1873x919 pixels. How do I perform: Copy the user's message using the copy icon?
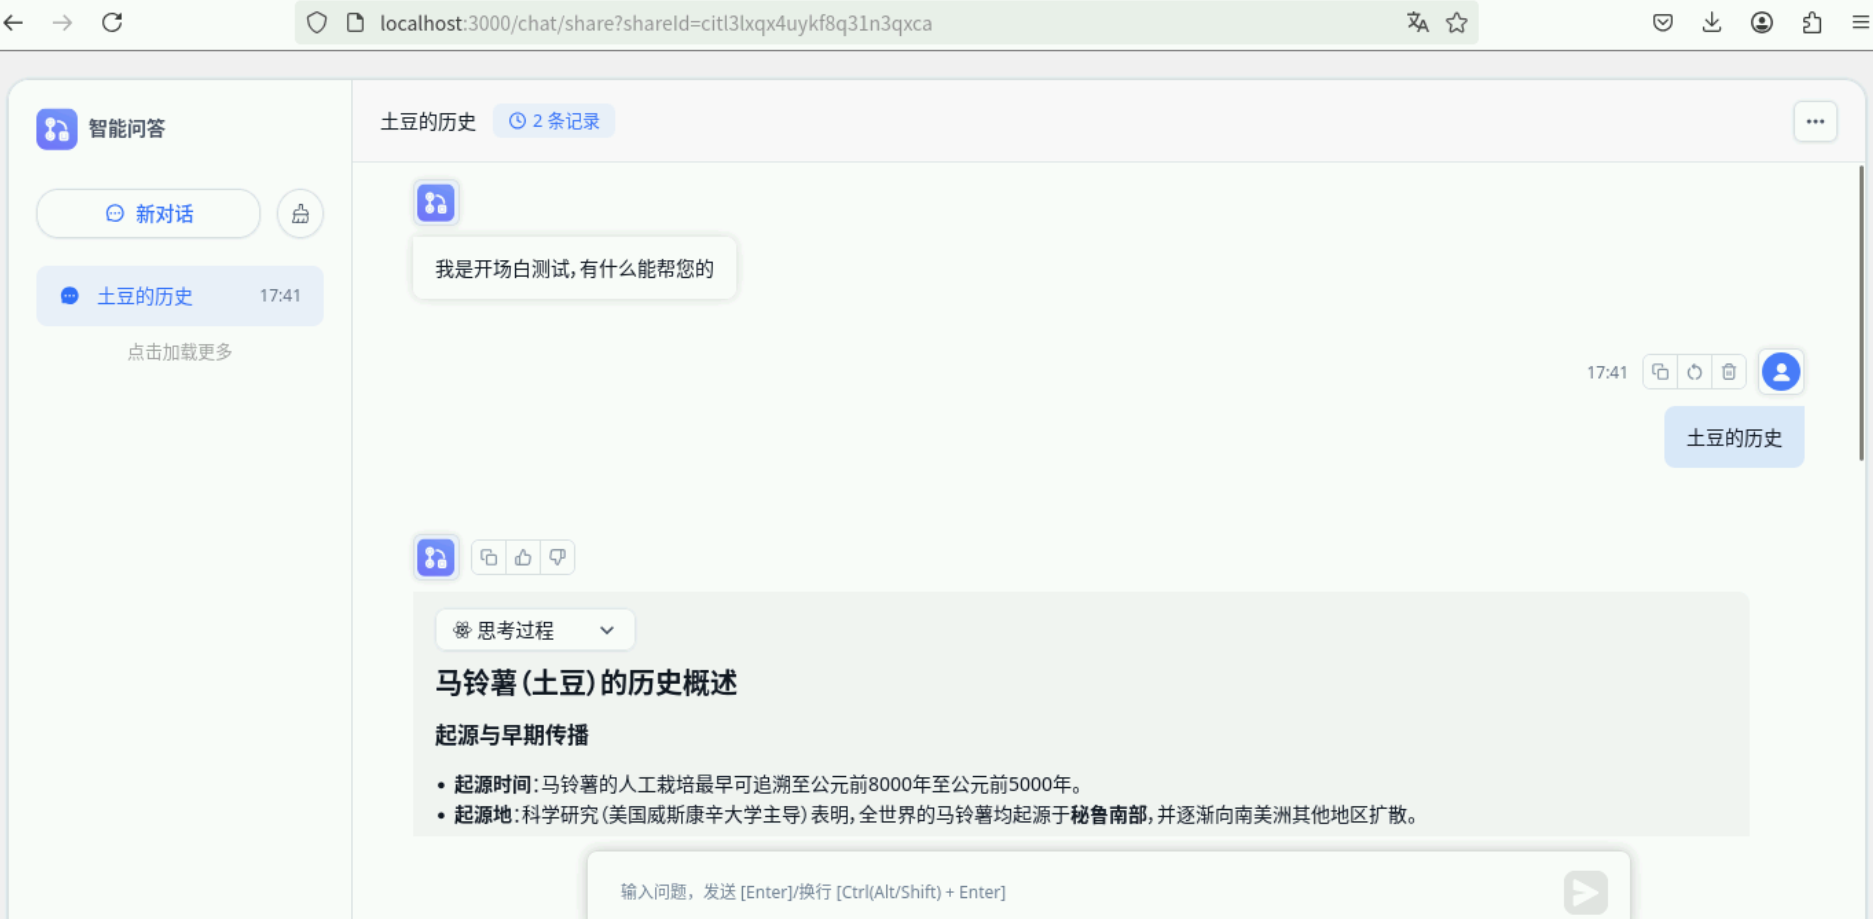pyautogui.click(x=1660, y=371)
